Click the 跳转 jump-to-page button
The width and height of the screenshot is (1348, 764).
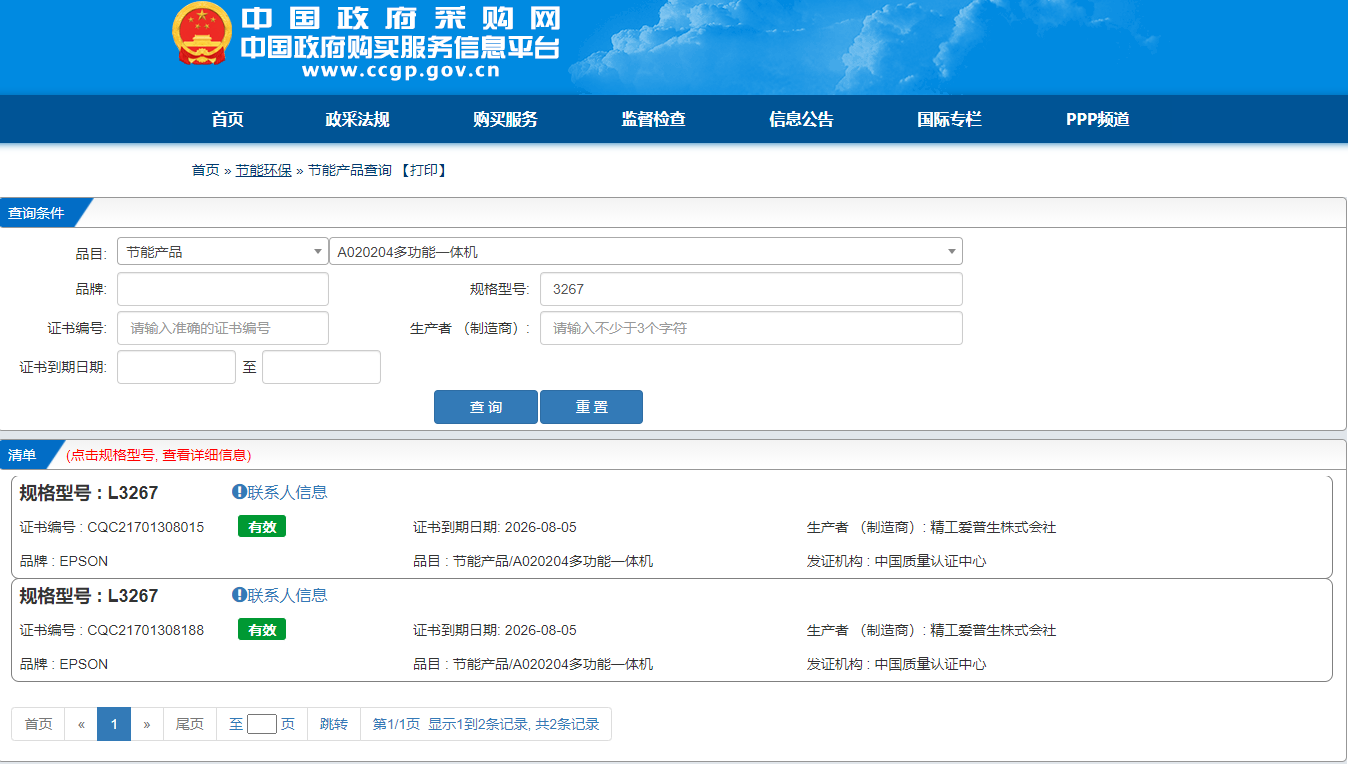pos(334,724)
